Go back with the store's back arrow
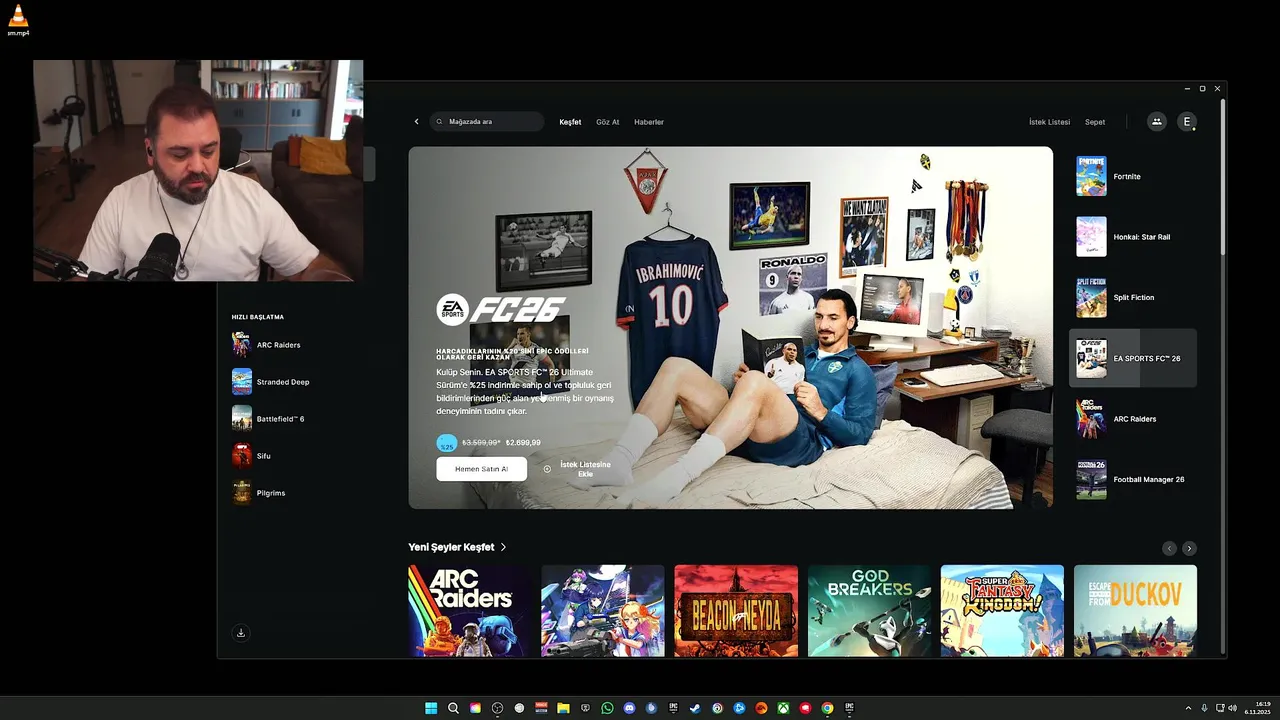This screenshot has height=720, width=1280. [417, 122]
